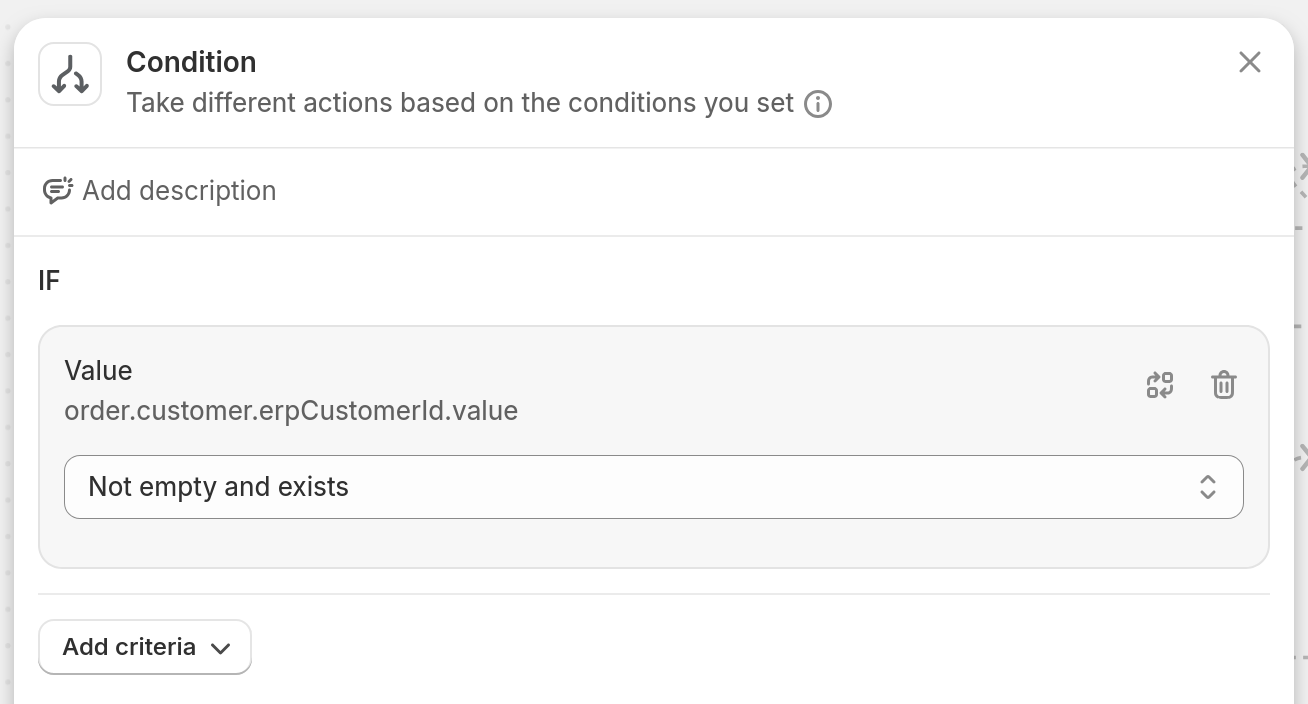1308x704 pixels.
Task: Change the operator in the condition dropdown
Action: coord(654,487)
